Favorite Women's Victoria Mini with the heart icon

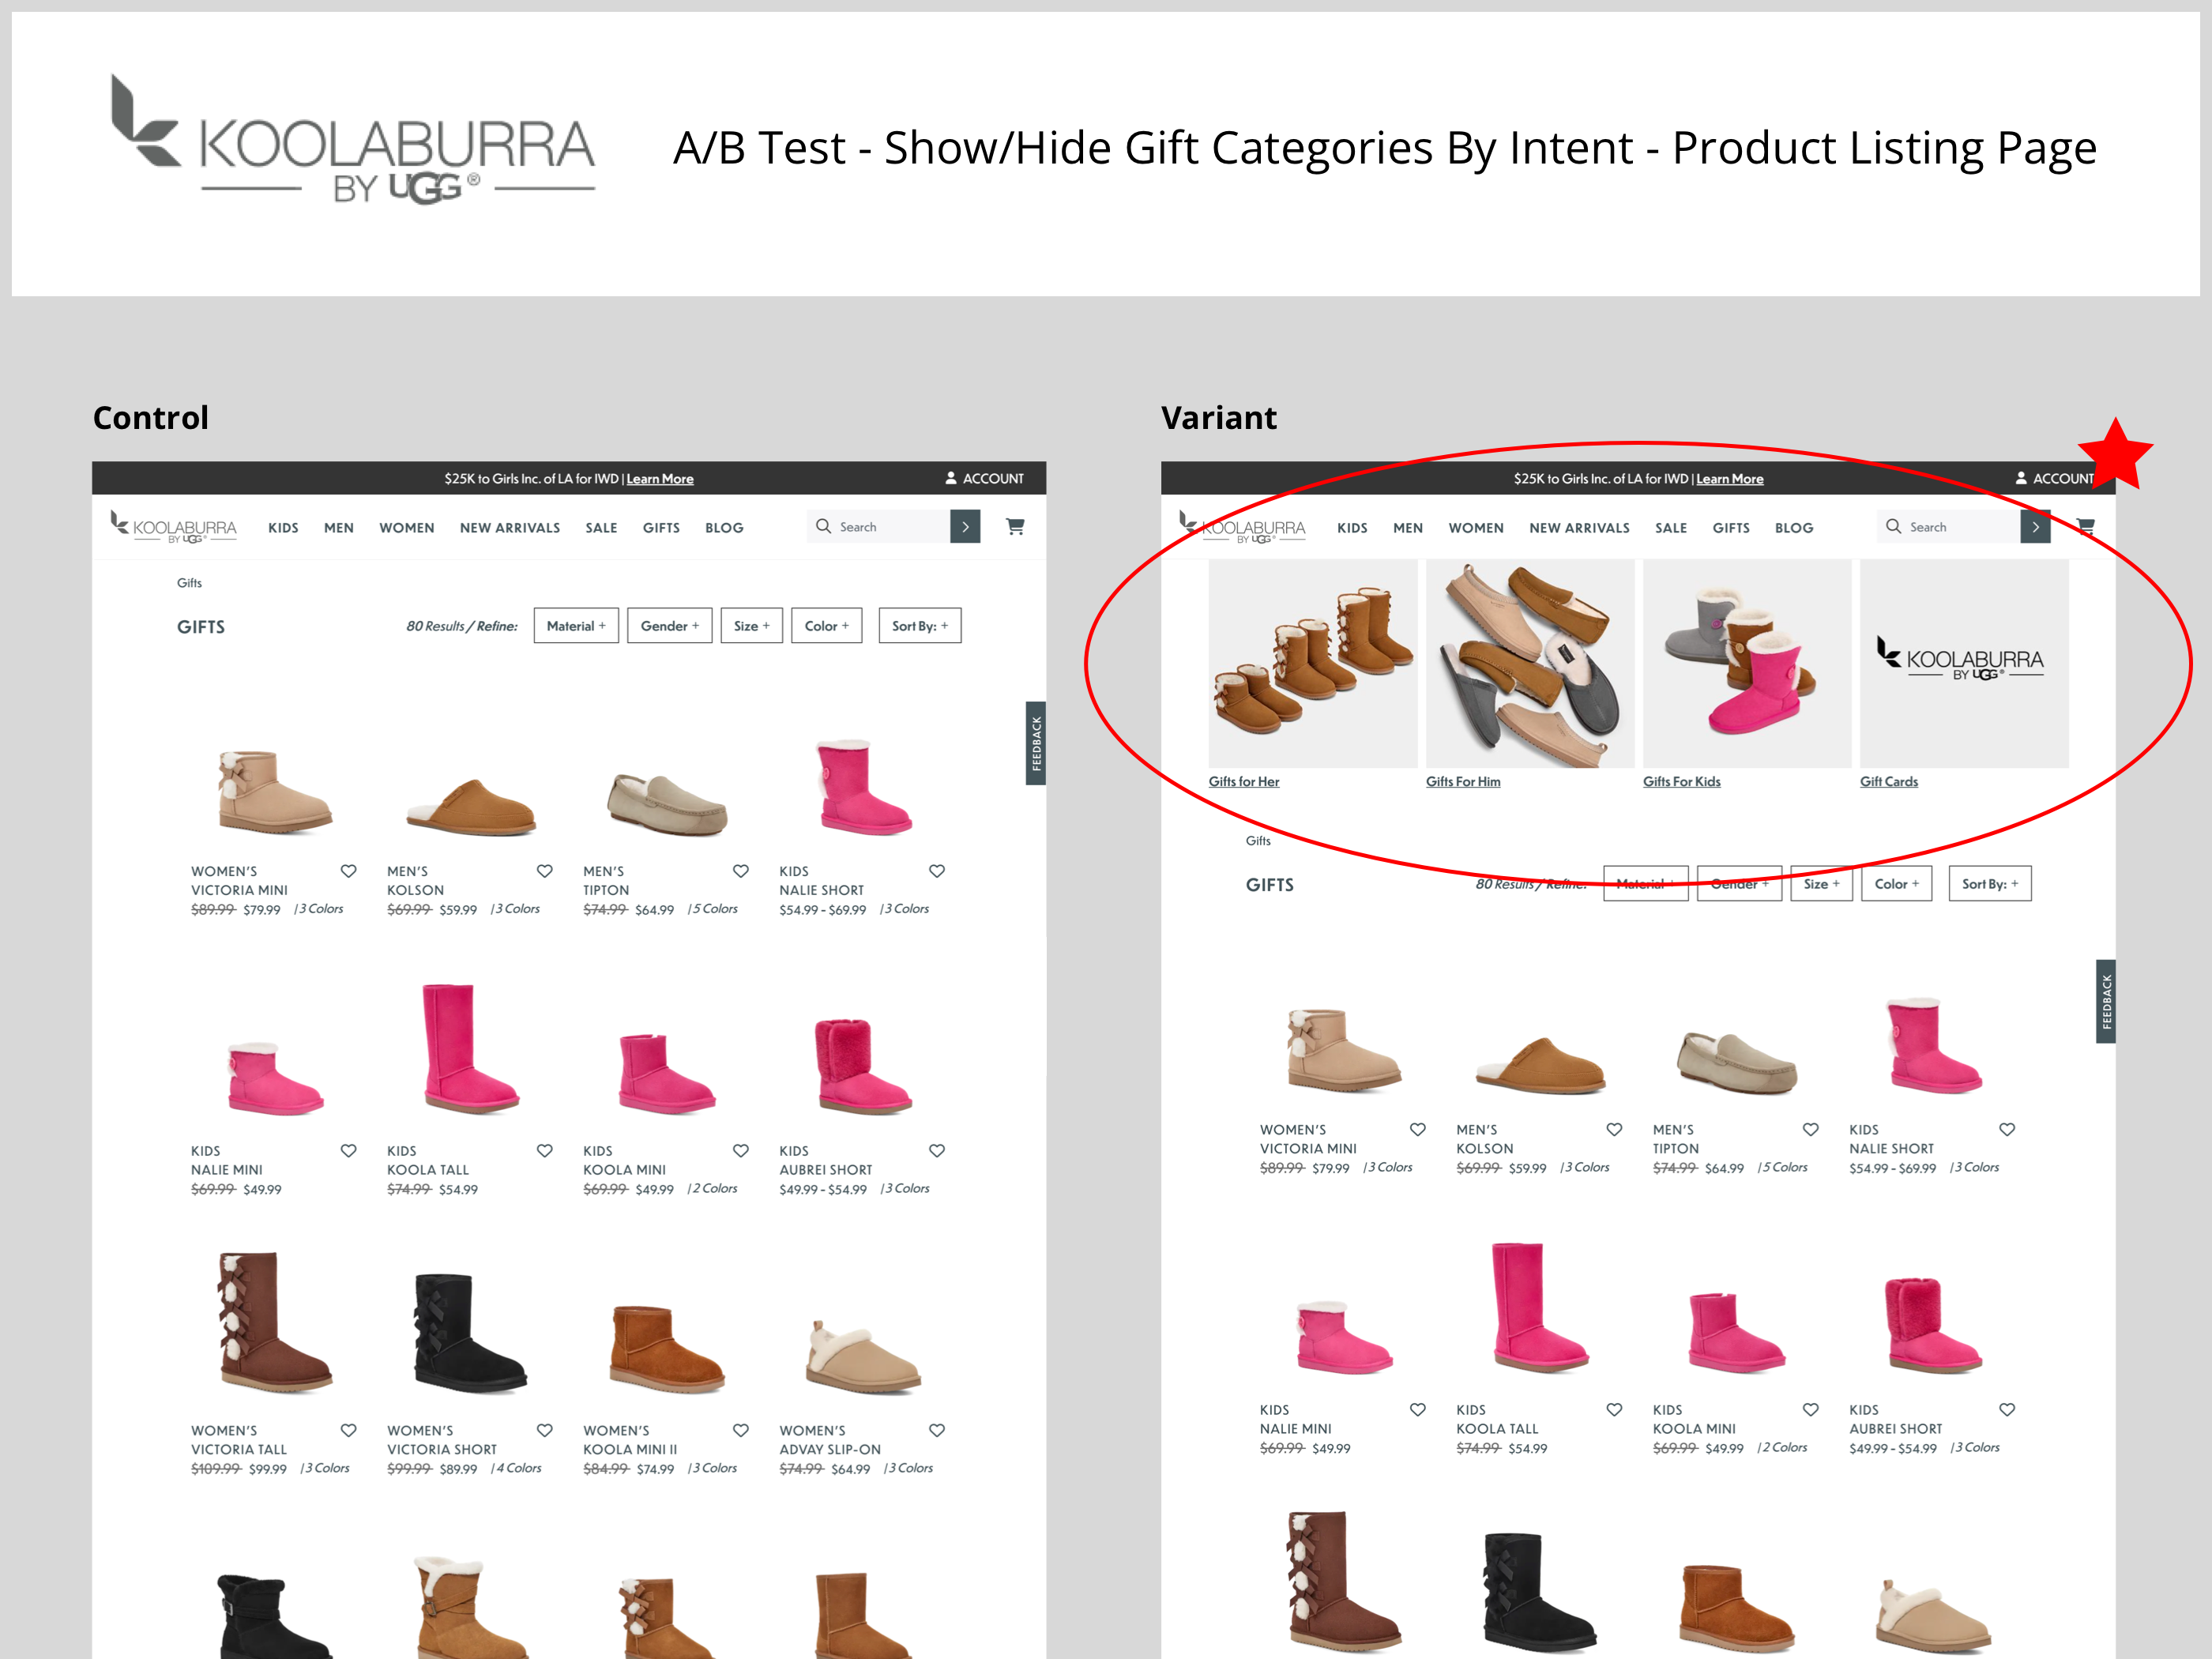[x=349, y=871]
